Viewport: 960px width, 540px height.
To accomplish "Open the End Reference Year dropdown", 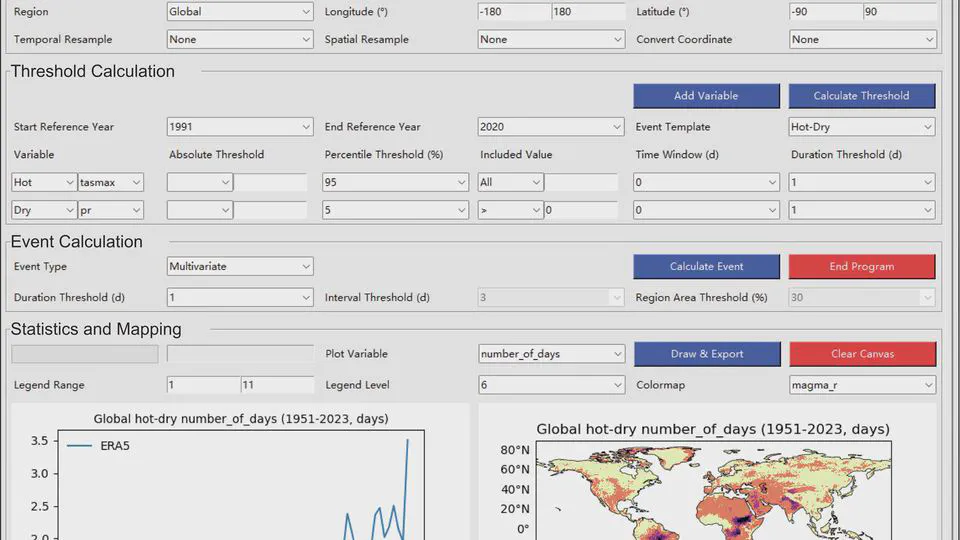I will pyautogui.click(x=551, y=127).
